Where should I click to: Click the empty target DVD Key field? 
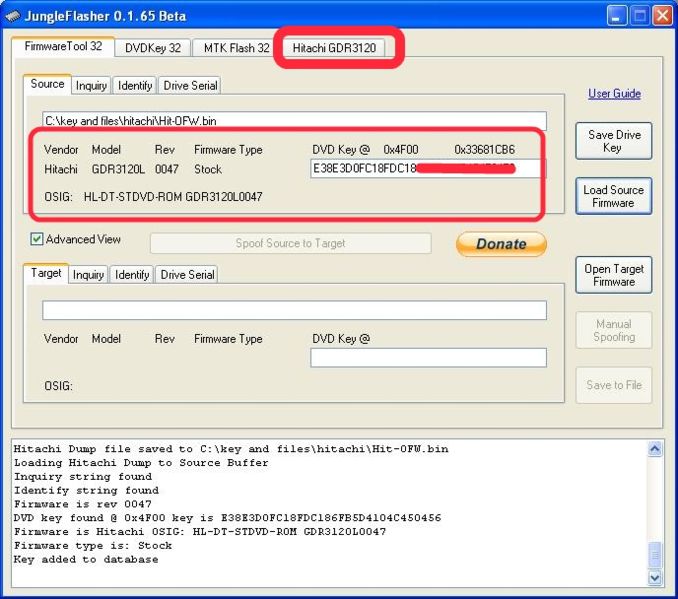click(x=429, y=358)
